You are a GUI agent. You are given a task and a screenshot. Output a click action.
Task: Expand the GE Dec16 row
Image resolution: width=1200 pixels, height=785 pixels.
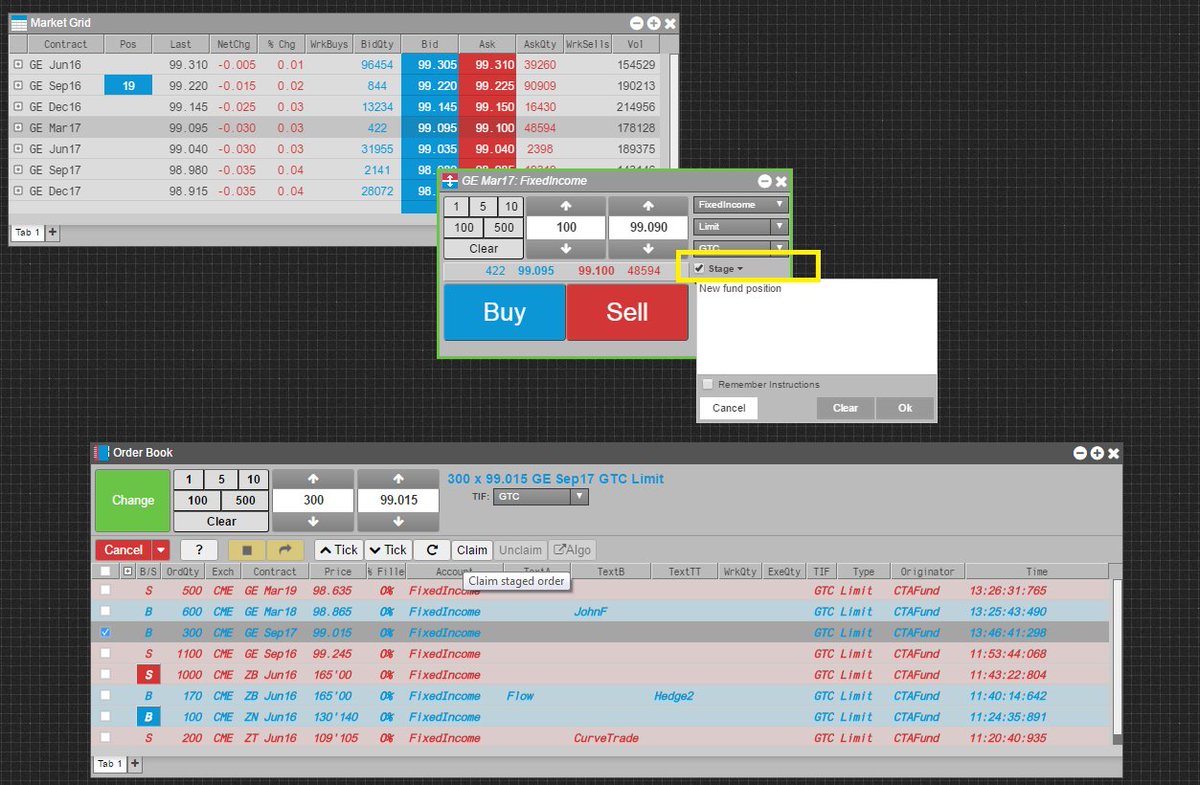18,107
